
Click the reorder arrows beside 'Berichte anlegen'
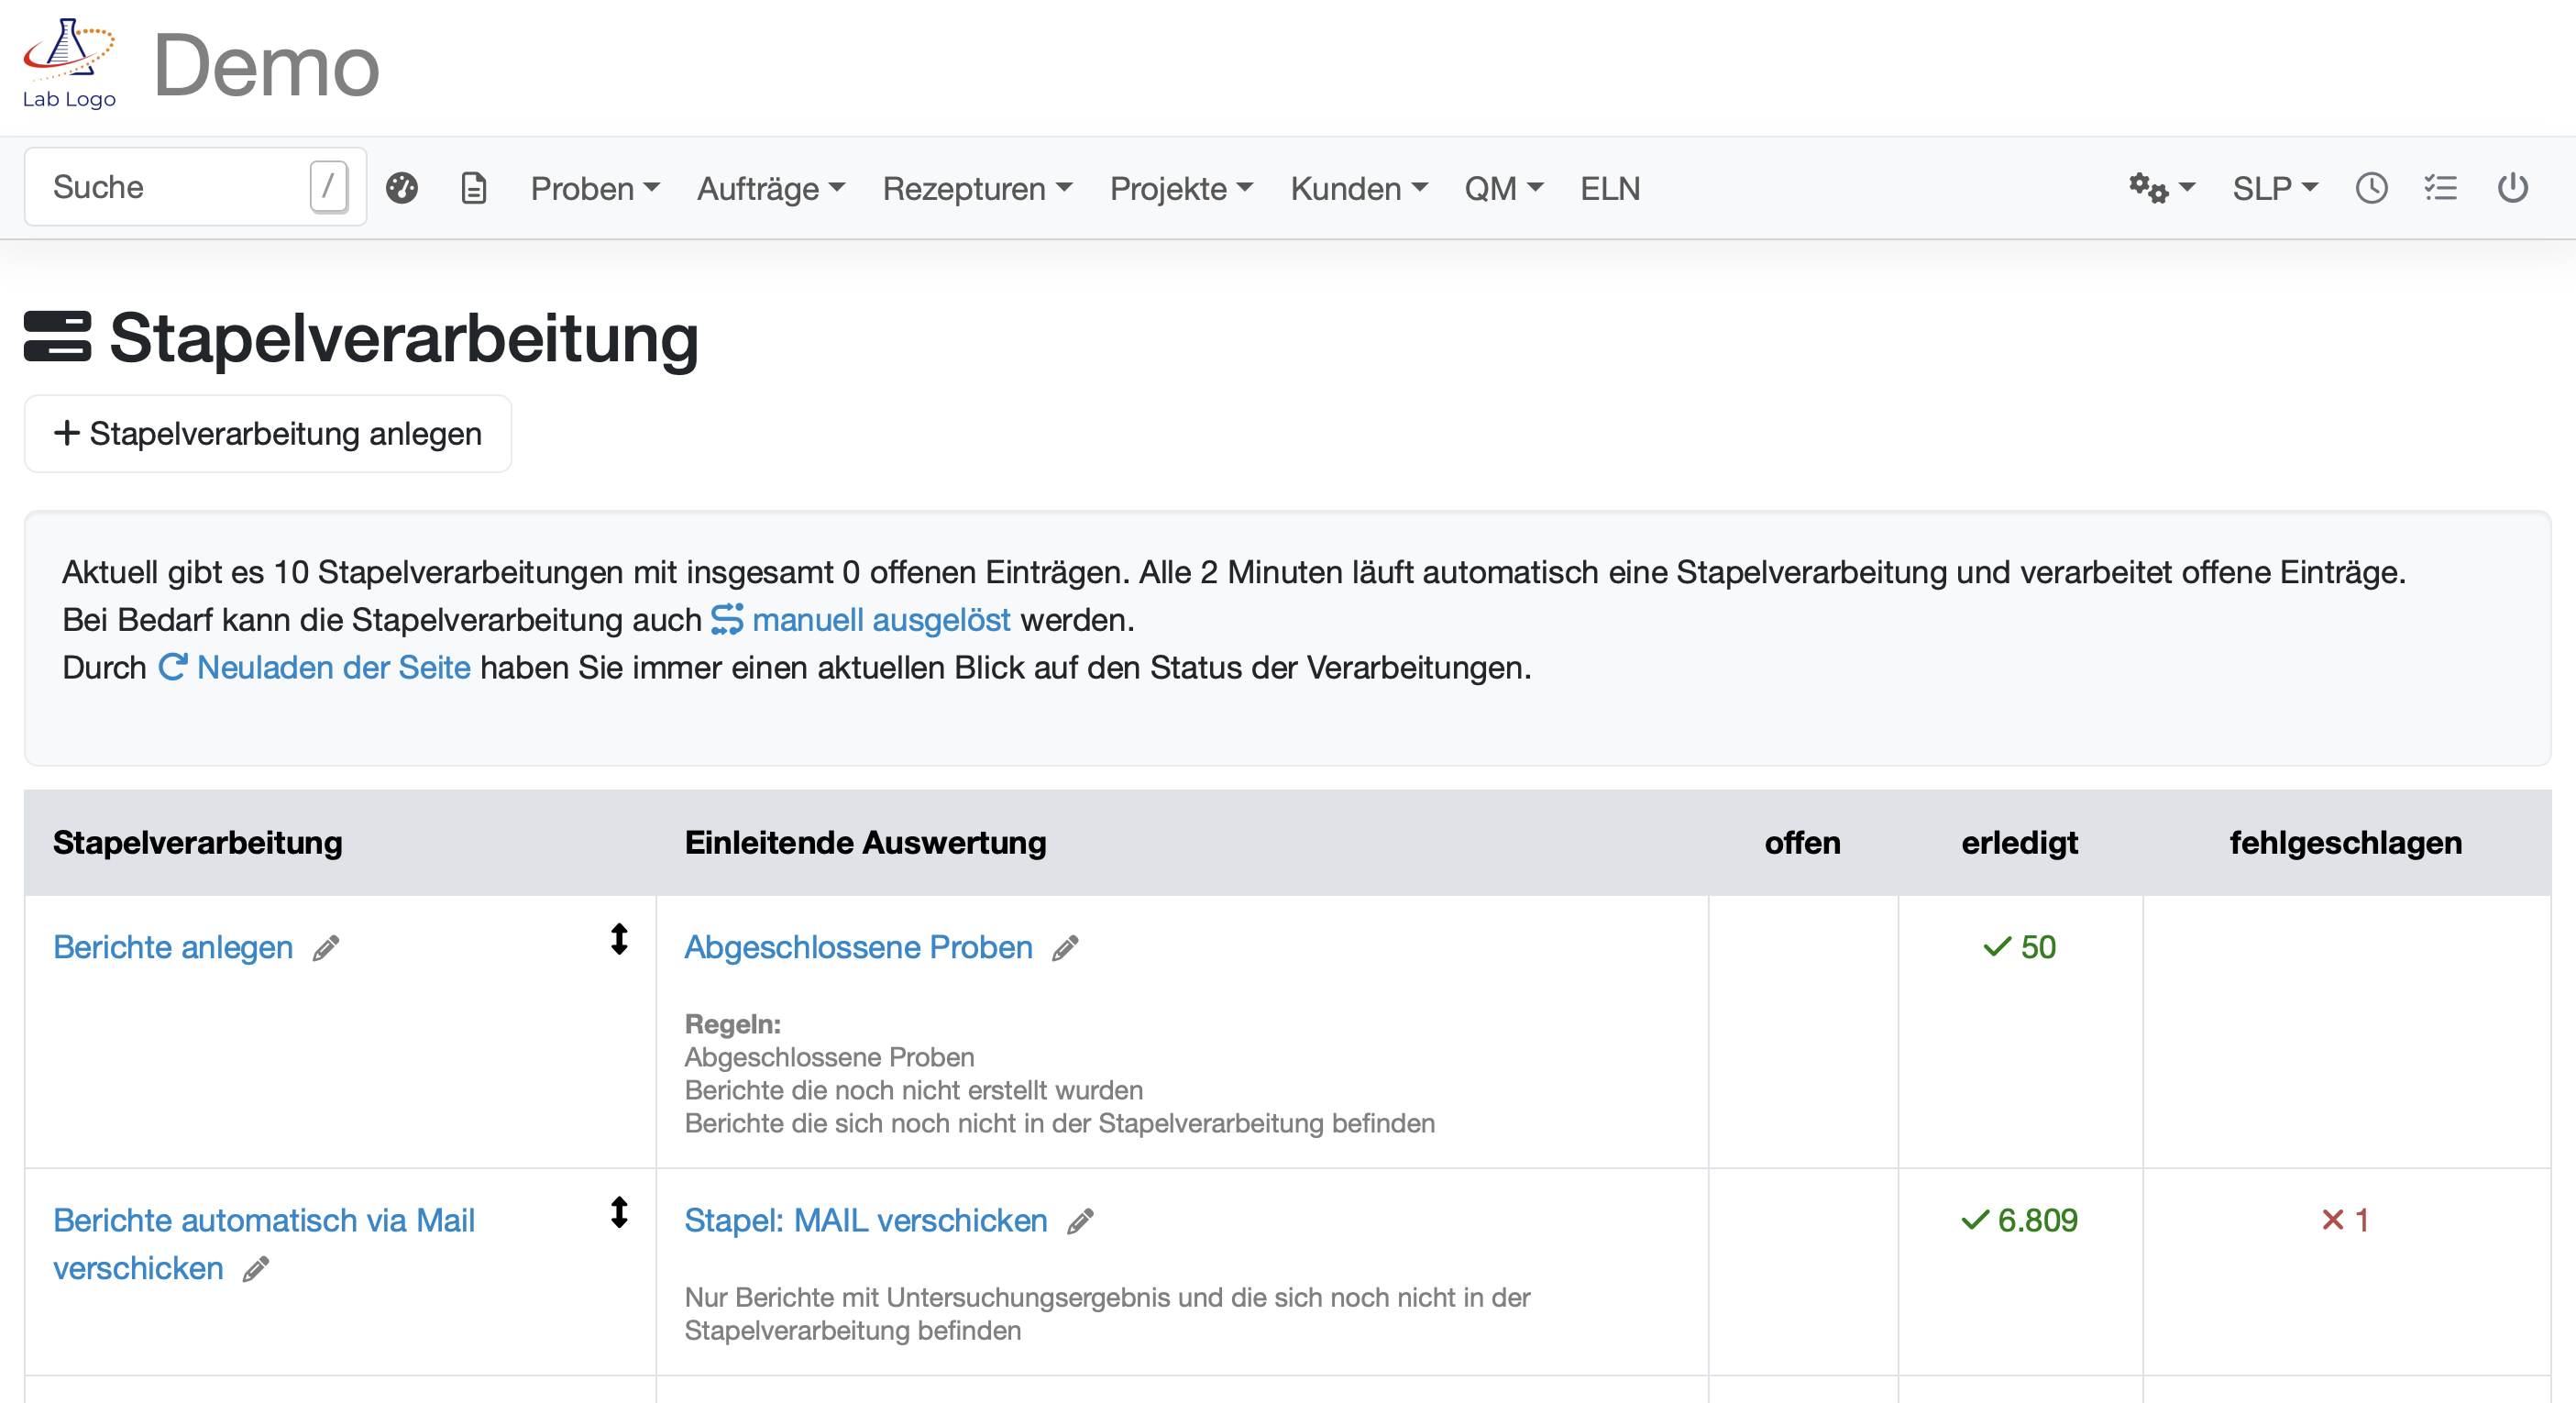click(620, 940)
